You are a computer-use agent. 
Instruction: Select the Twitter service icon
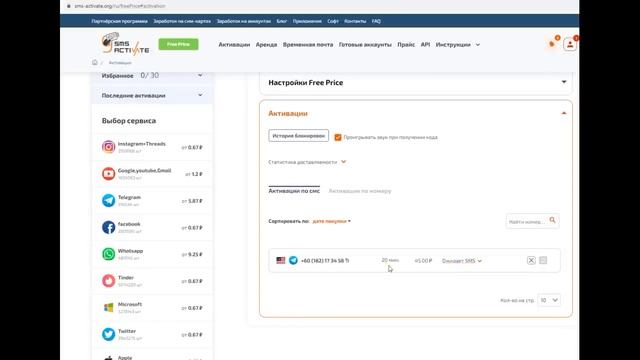pyautogui.click(x=109, y=334)
